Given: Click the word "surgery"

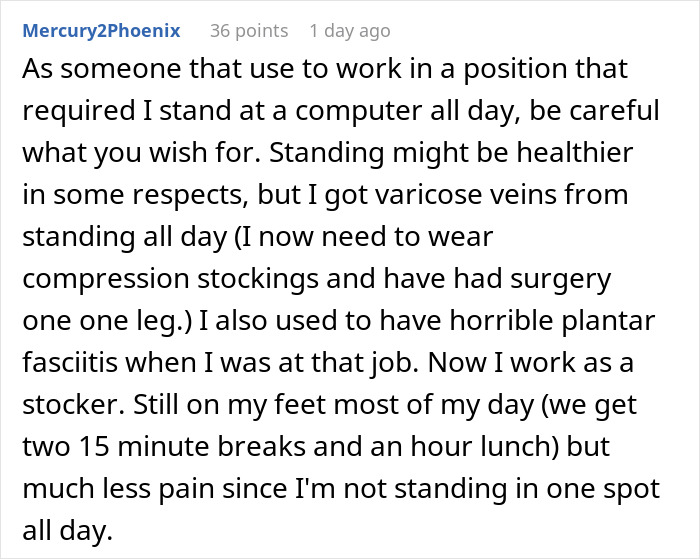Looking at the screenshot, I should coord(563,282).
